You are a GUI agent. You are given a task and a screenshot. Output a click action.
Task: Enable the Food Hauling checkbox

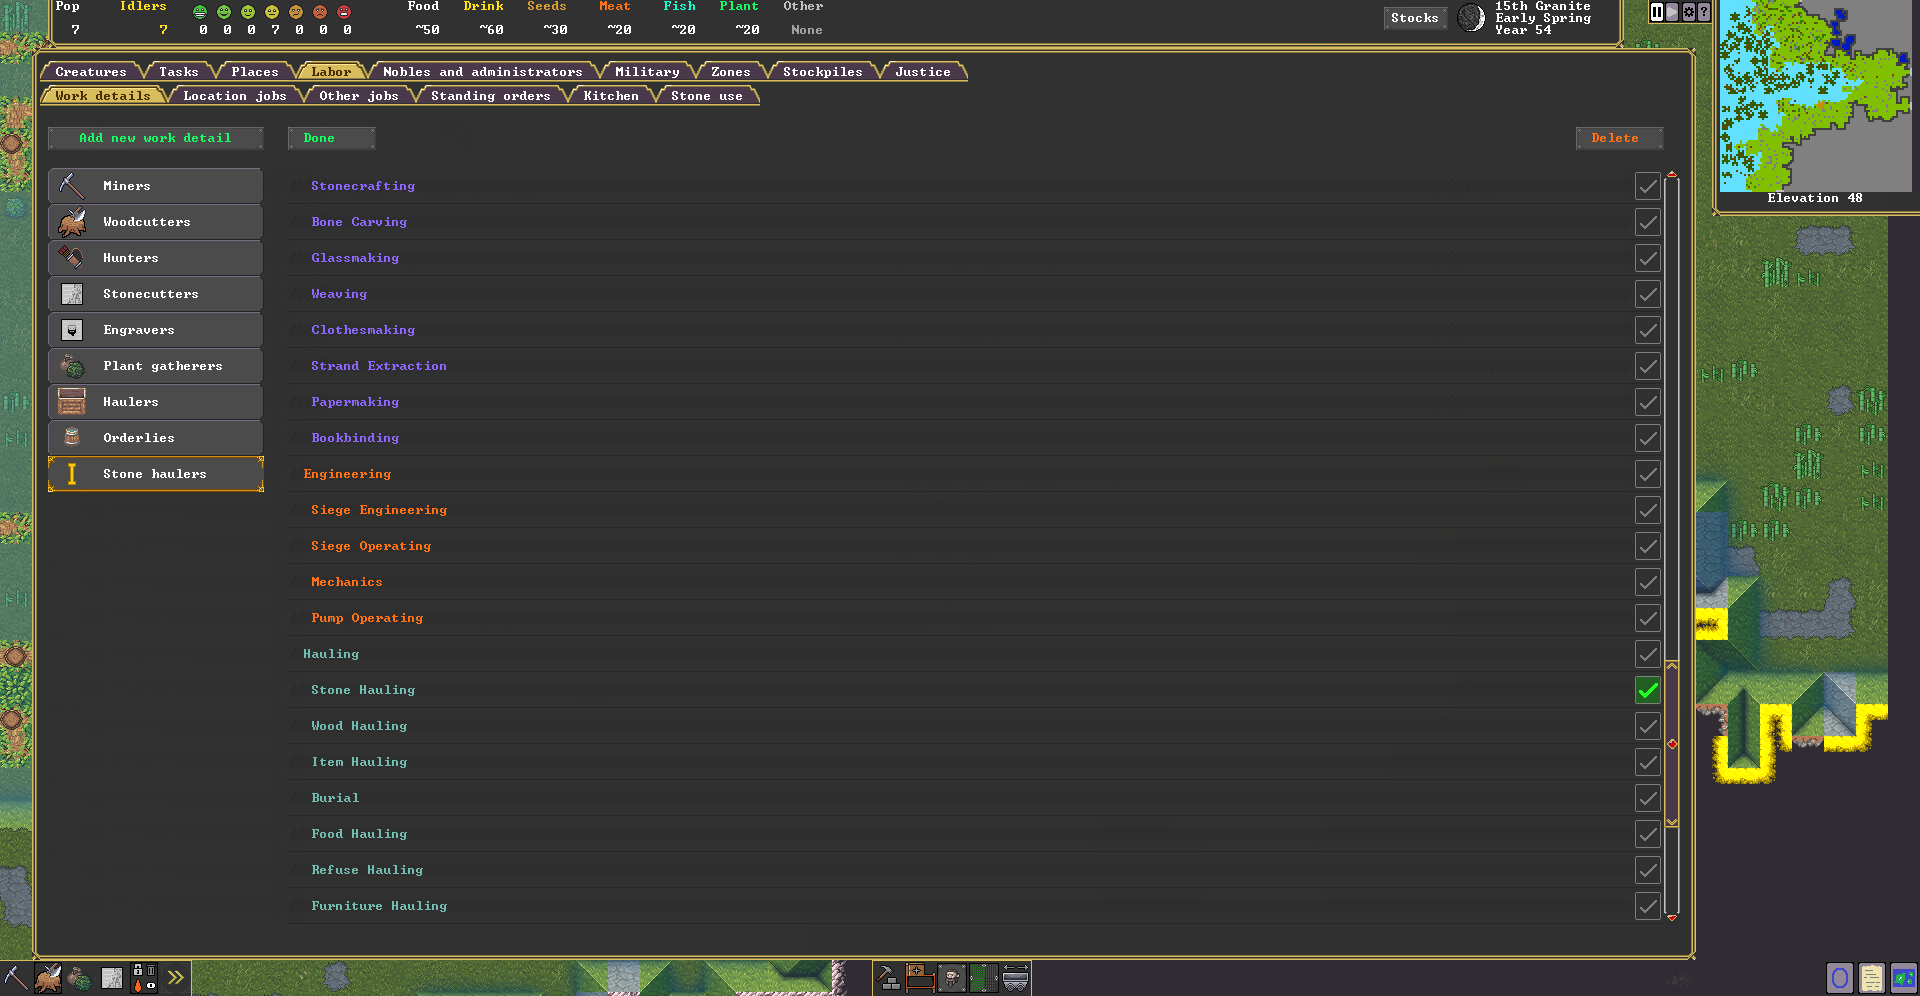pos(1648,834)
